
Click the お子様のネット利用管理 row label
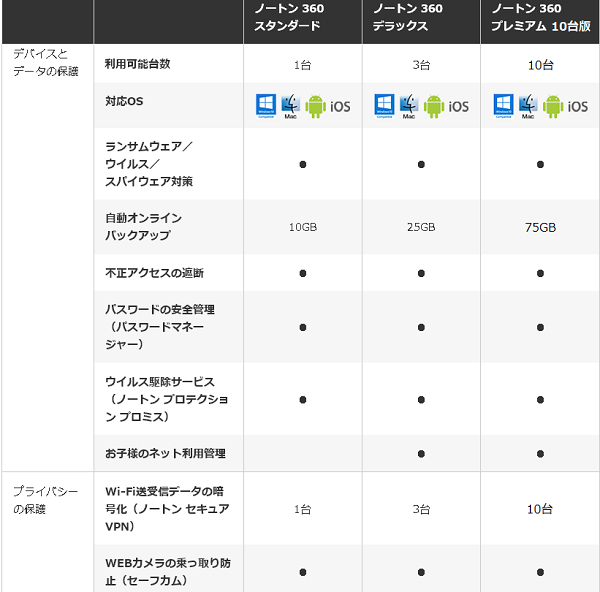pyautogui.click(x=165, y=453)
